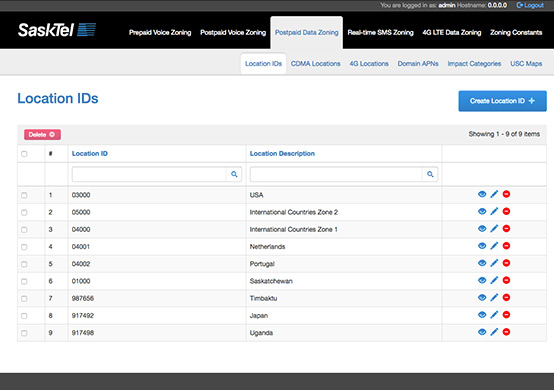Image resolution: width=554 pixels, height=390 pixels.
Task: Sort by Location ID column header
Action: point(90,154)
